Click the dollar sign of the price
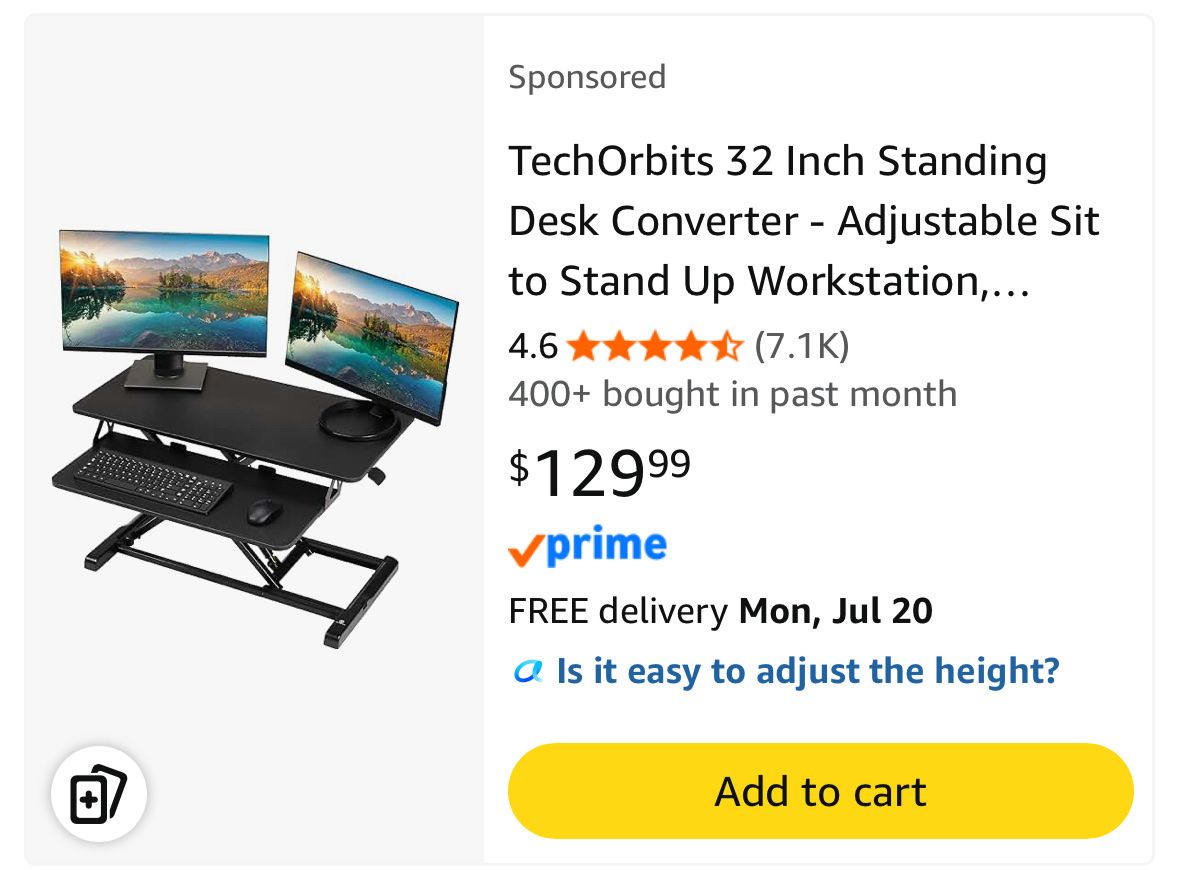 click(519, 467)
